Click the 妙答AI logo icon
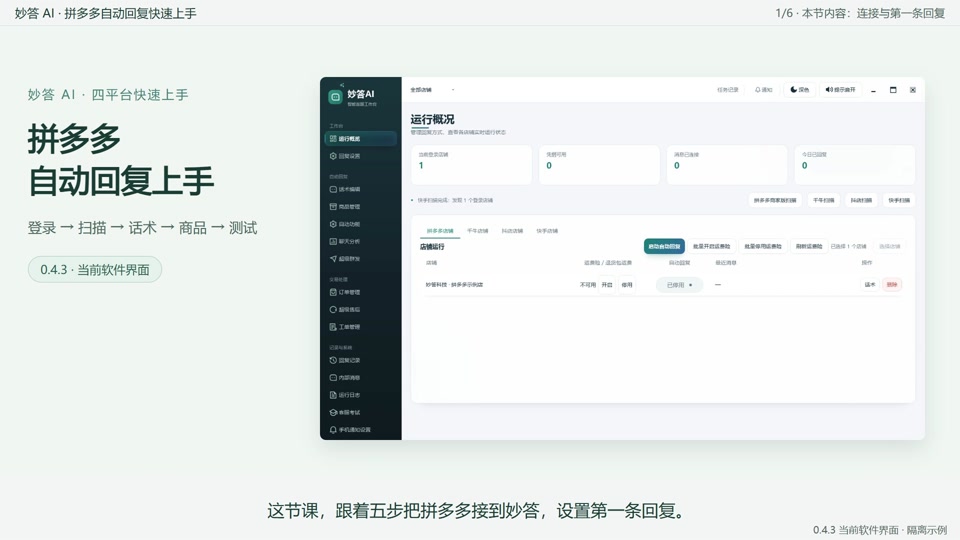Image resolution: width=960 pixels, height=540 pixels. point(335,97)
